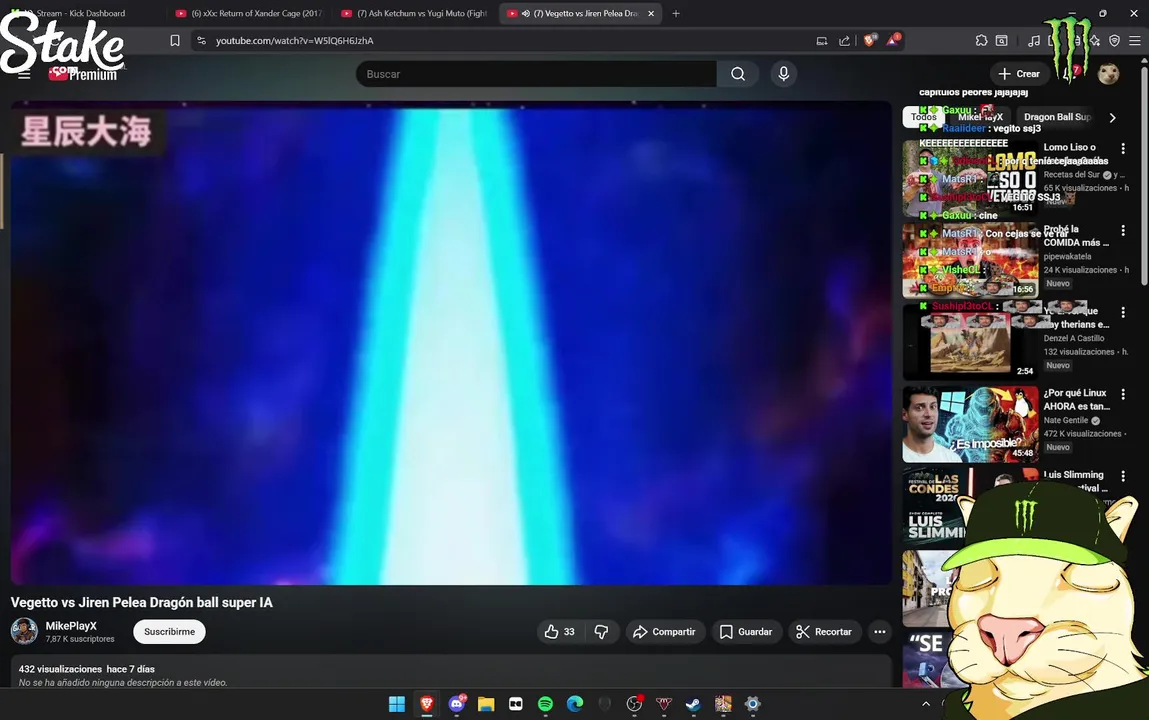Select the Todos filter chip
This screenshot has width=1149, height=720.
923,116
